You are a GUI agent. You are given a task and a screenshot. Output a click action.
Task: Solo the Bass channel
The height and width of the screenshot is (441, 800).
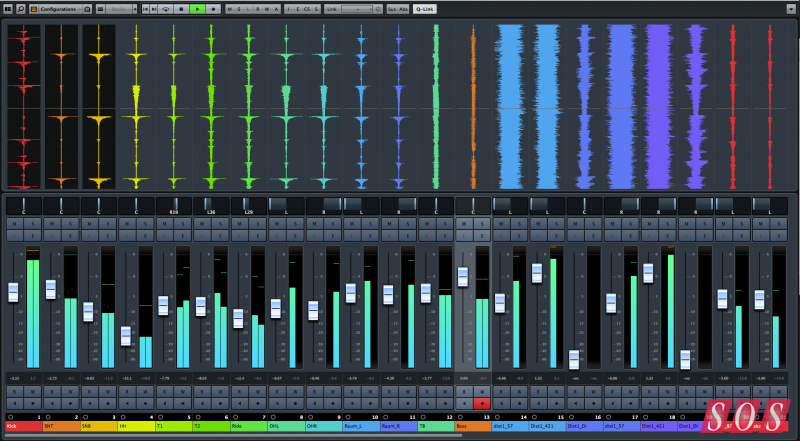[x=482, y=224]
